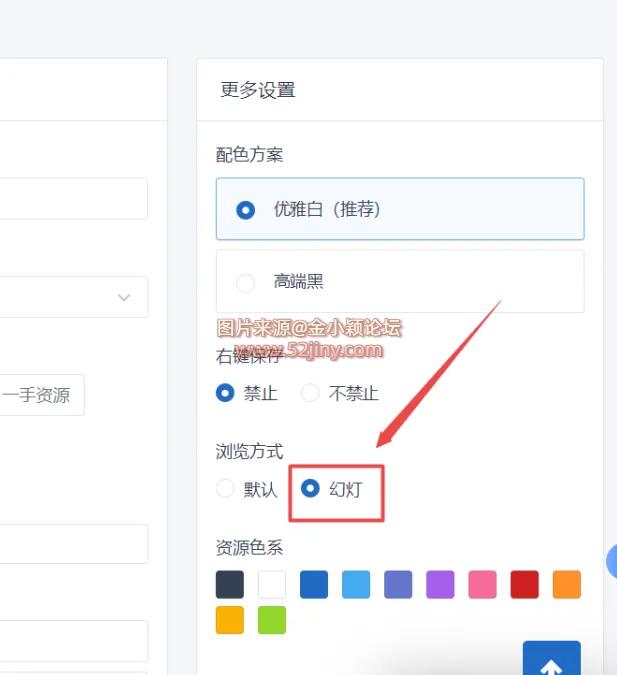Click the blue back-to-top arrow button

(551, 662)
